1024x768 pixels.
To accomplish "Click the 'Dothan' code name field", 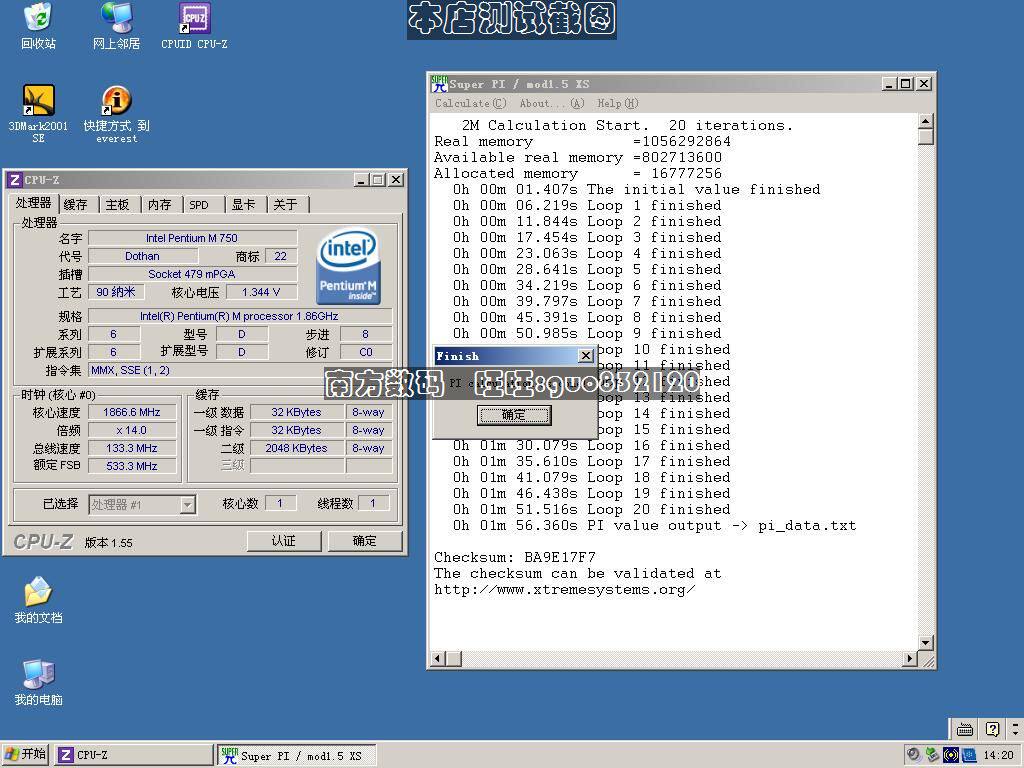I will click(x=142, y=256).
